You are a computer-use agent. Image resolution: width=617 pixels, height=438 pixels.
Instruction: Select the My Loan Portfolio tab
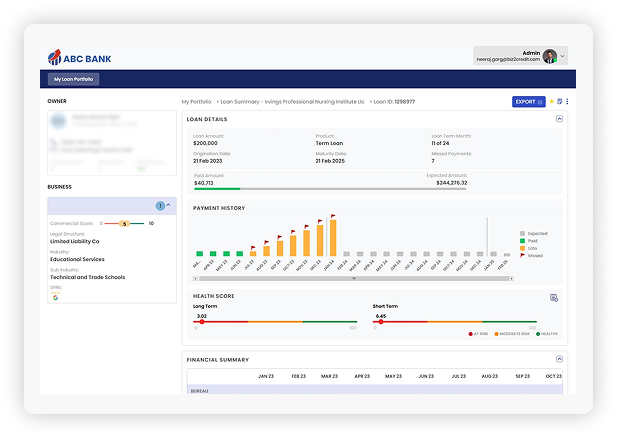76,79
